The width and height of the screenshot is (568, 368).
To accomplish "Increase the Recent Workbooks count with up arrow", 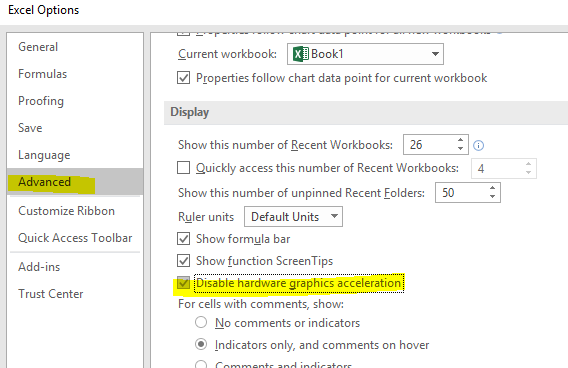I will (460, 140).
